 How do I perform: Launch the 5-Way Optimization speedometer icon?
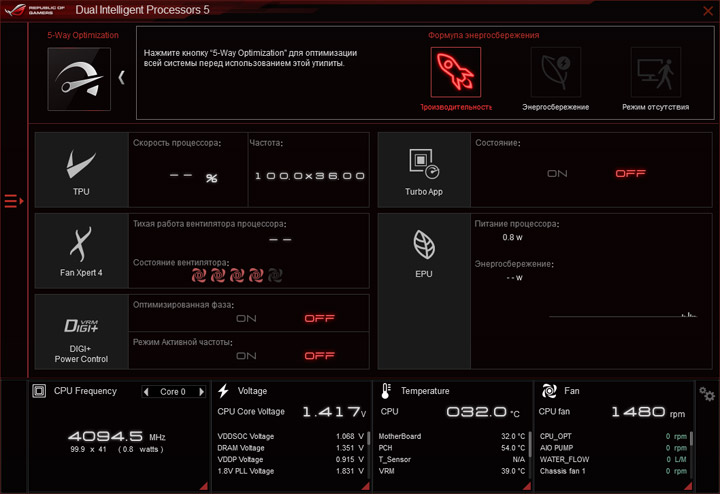[x=79, y=79]
